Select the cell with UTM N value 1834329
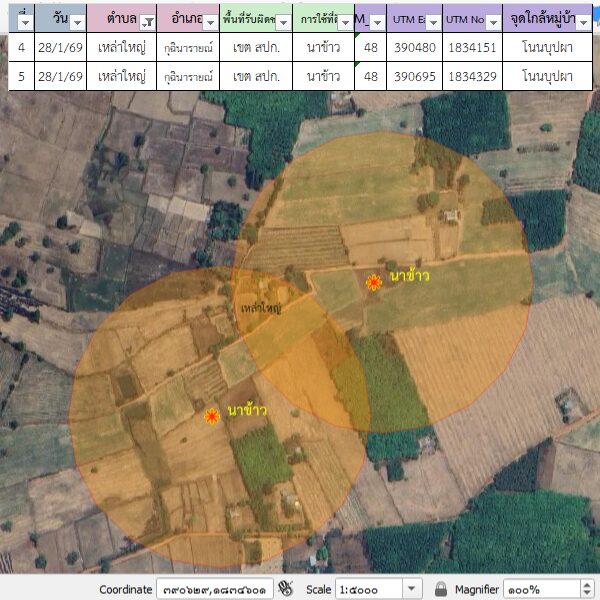600x600 pixels. [471, 76]
